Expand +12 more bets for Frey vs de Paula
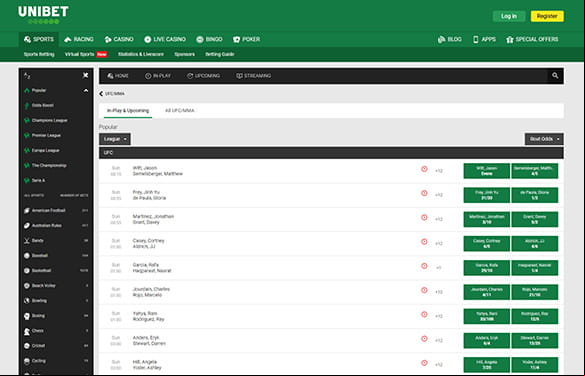The image size is (585, 376). pyautogui.click(x=439, y=195)
